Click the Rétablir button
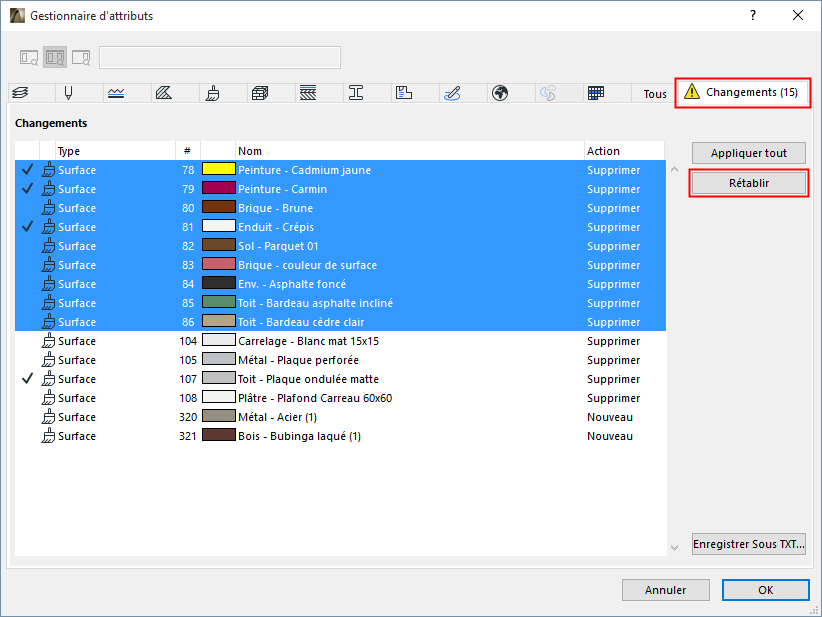Image resolution: width=822 pixels, height=617 pixels. (x=749, y=183)
